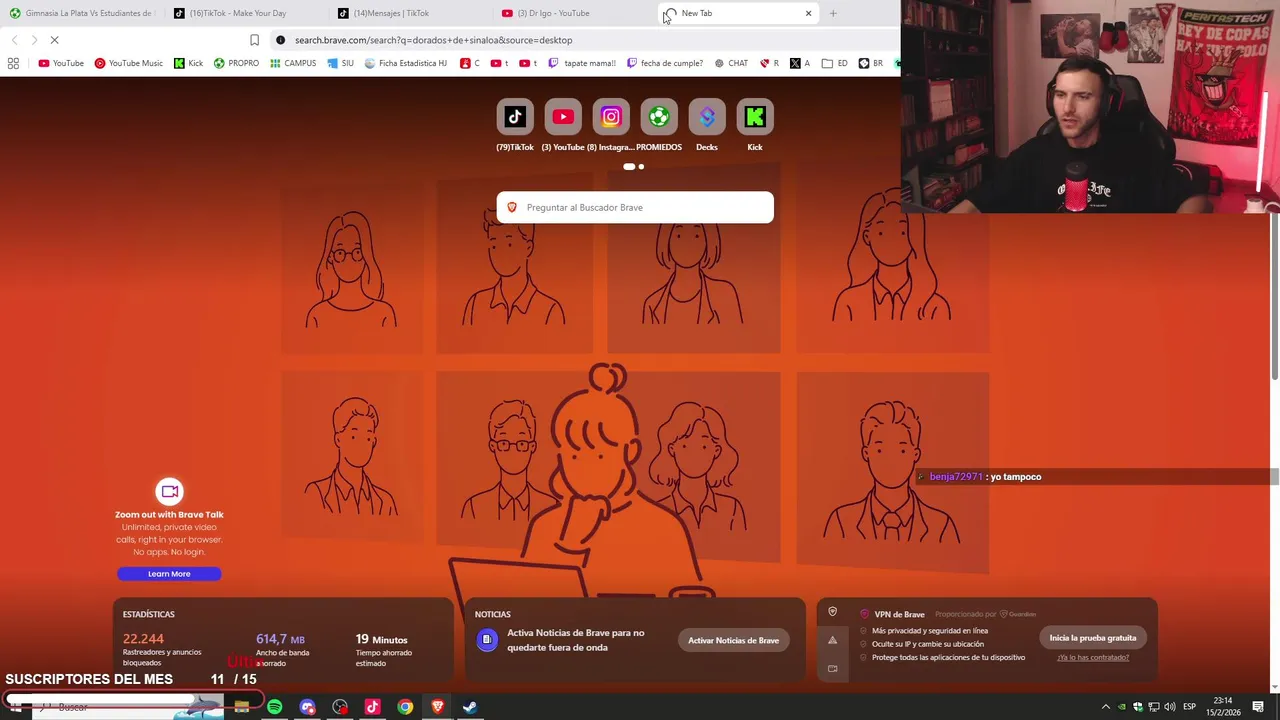
Task: Open Steam from the taskbar
Action: [x=469, y=707]
